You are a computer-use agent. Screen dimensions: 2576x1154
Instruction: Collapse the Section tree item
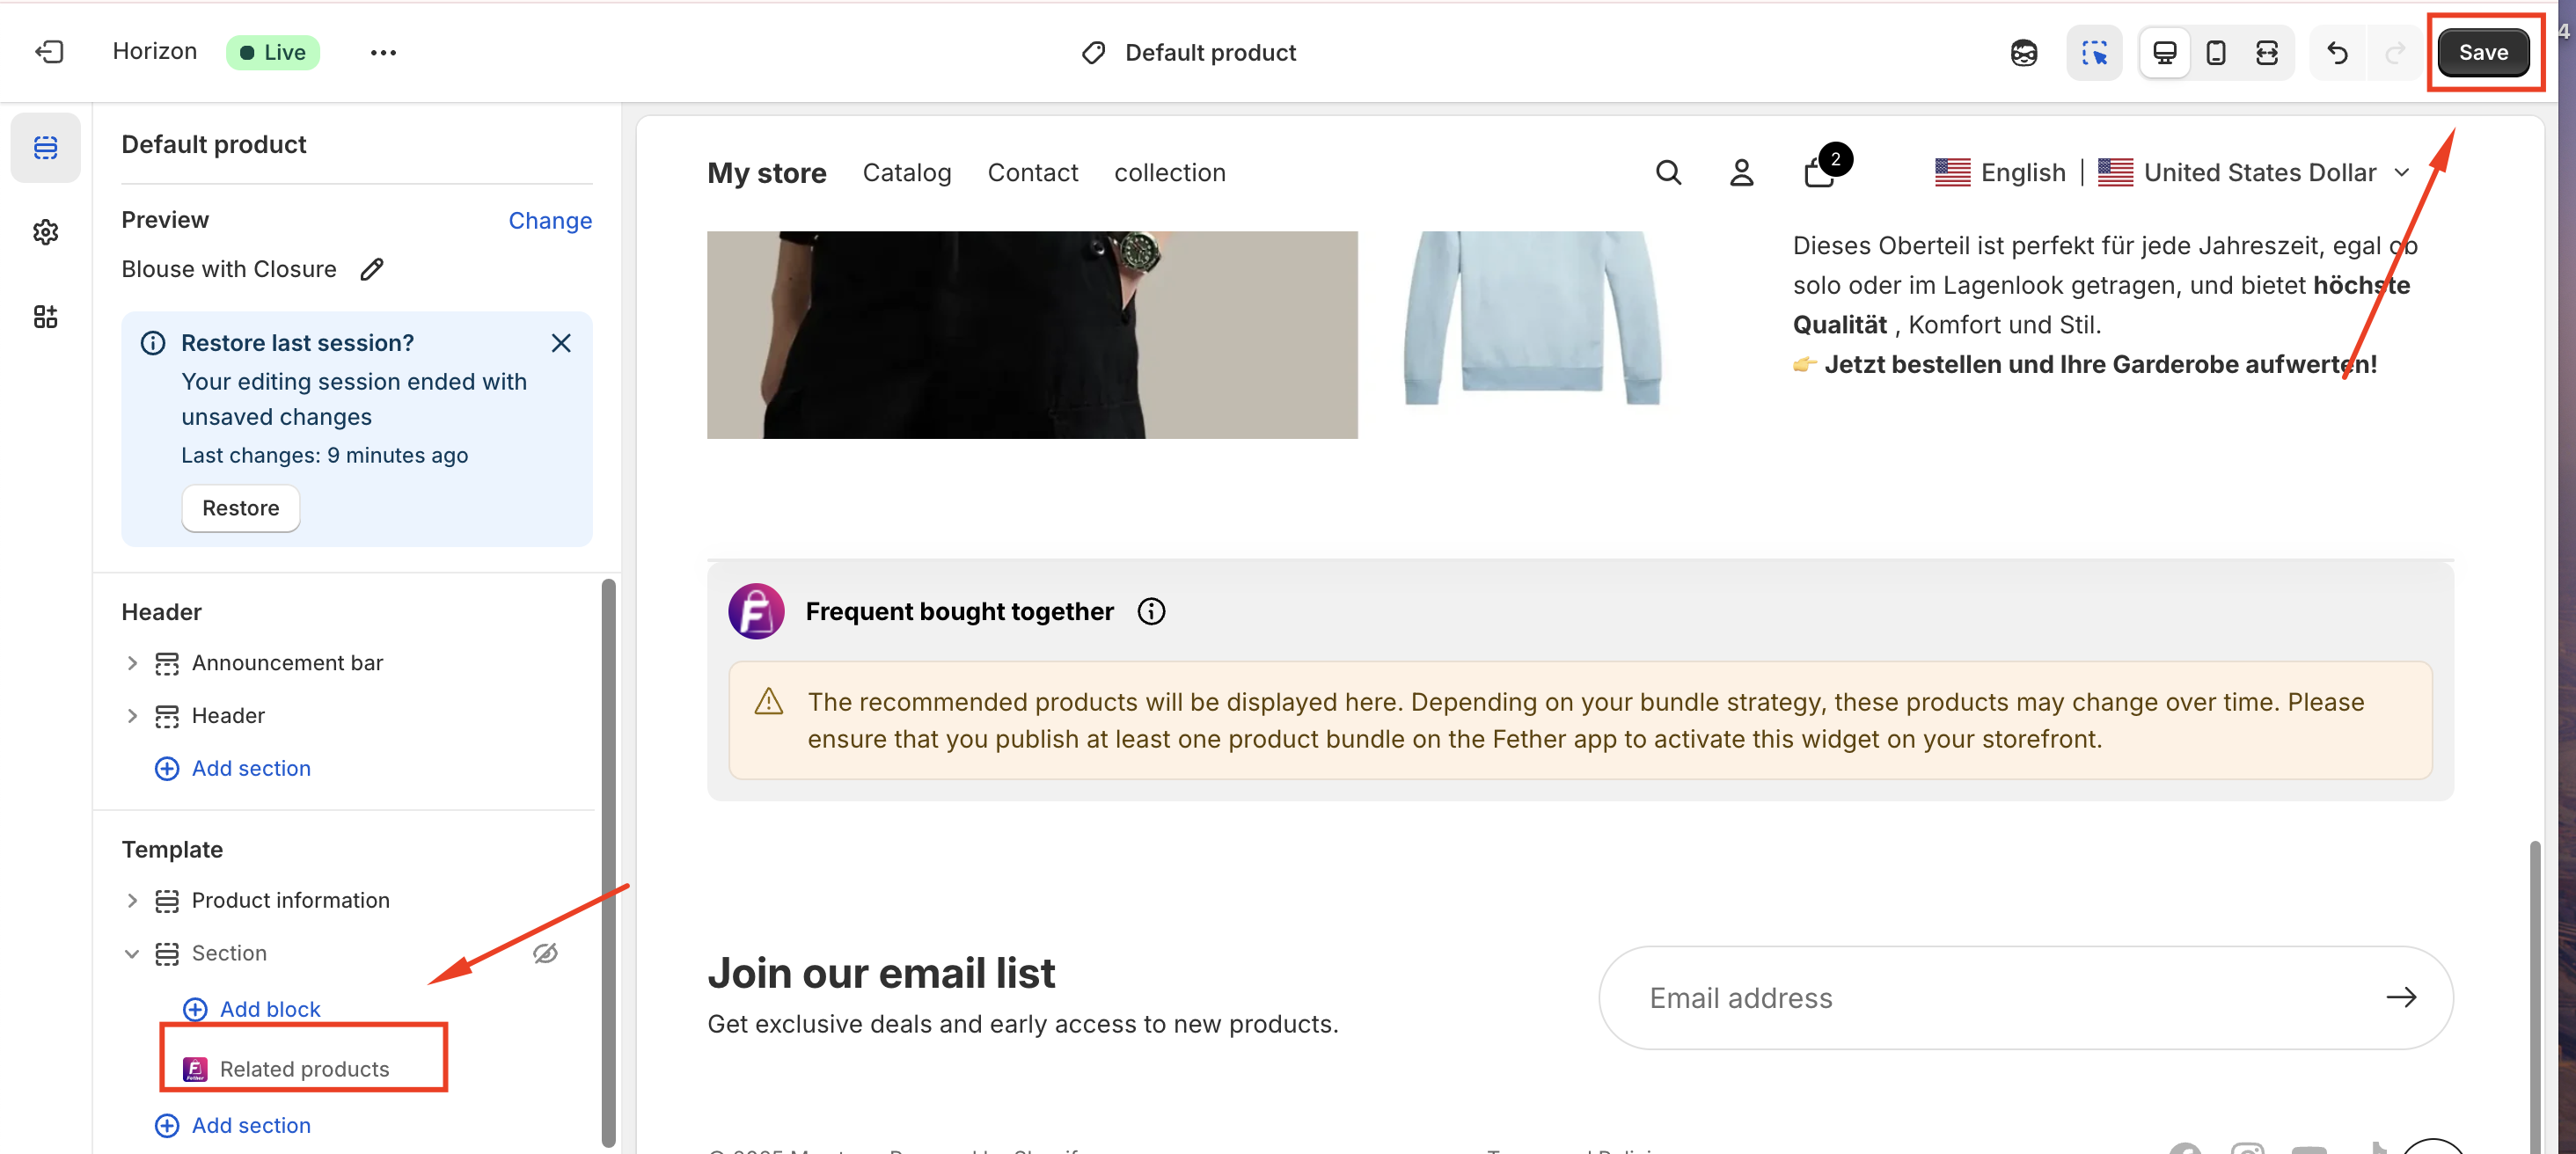pos(132,953)
